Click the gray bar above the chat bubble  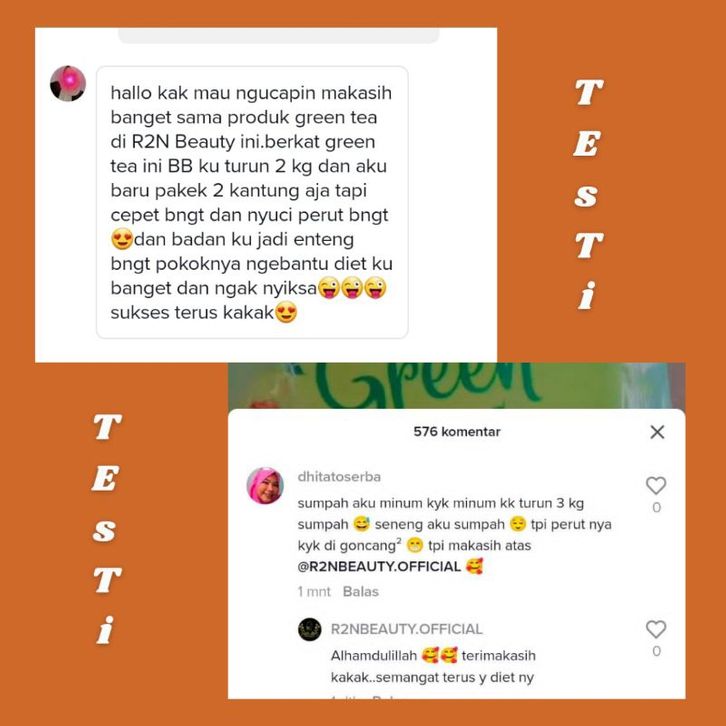pyautogui.click(x=278, y=36)
